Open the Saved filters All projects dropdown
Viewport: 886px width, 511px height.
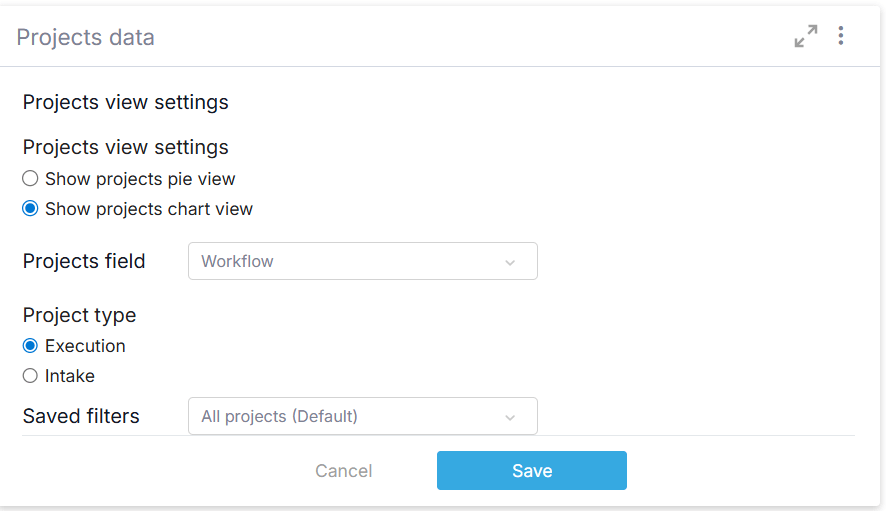[362, 416]
